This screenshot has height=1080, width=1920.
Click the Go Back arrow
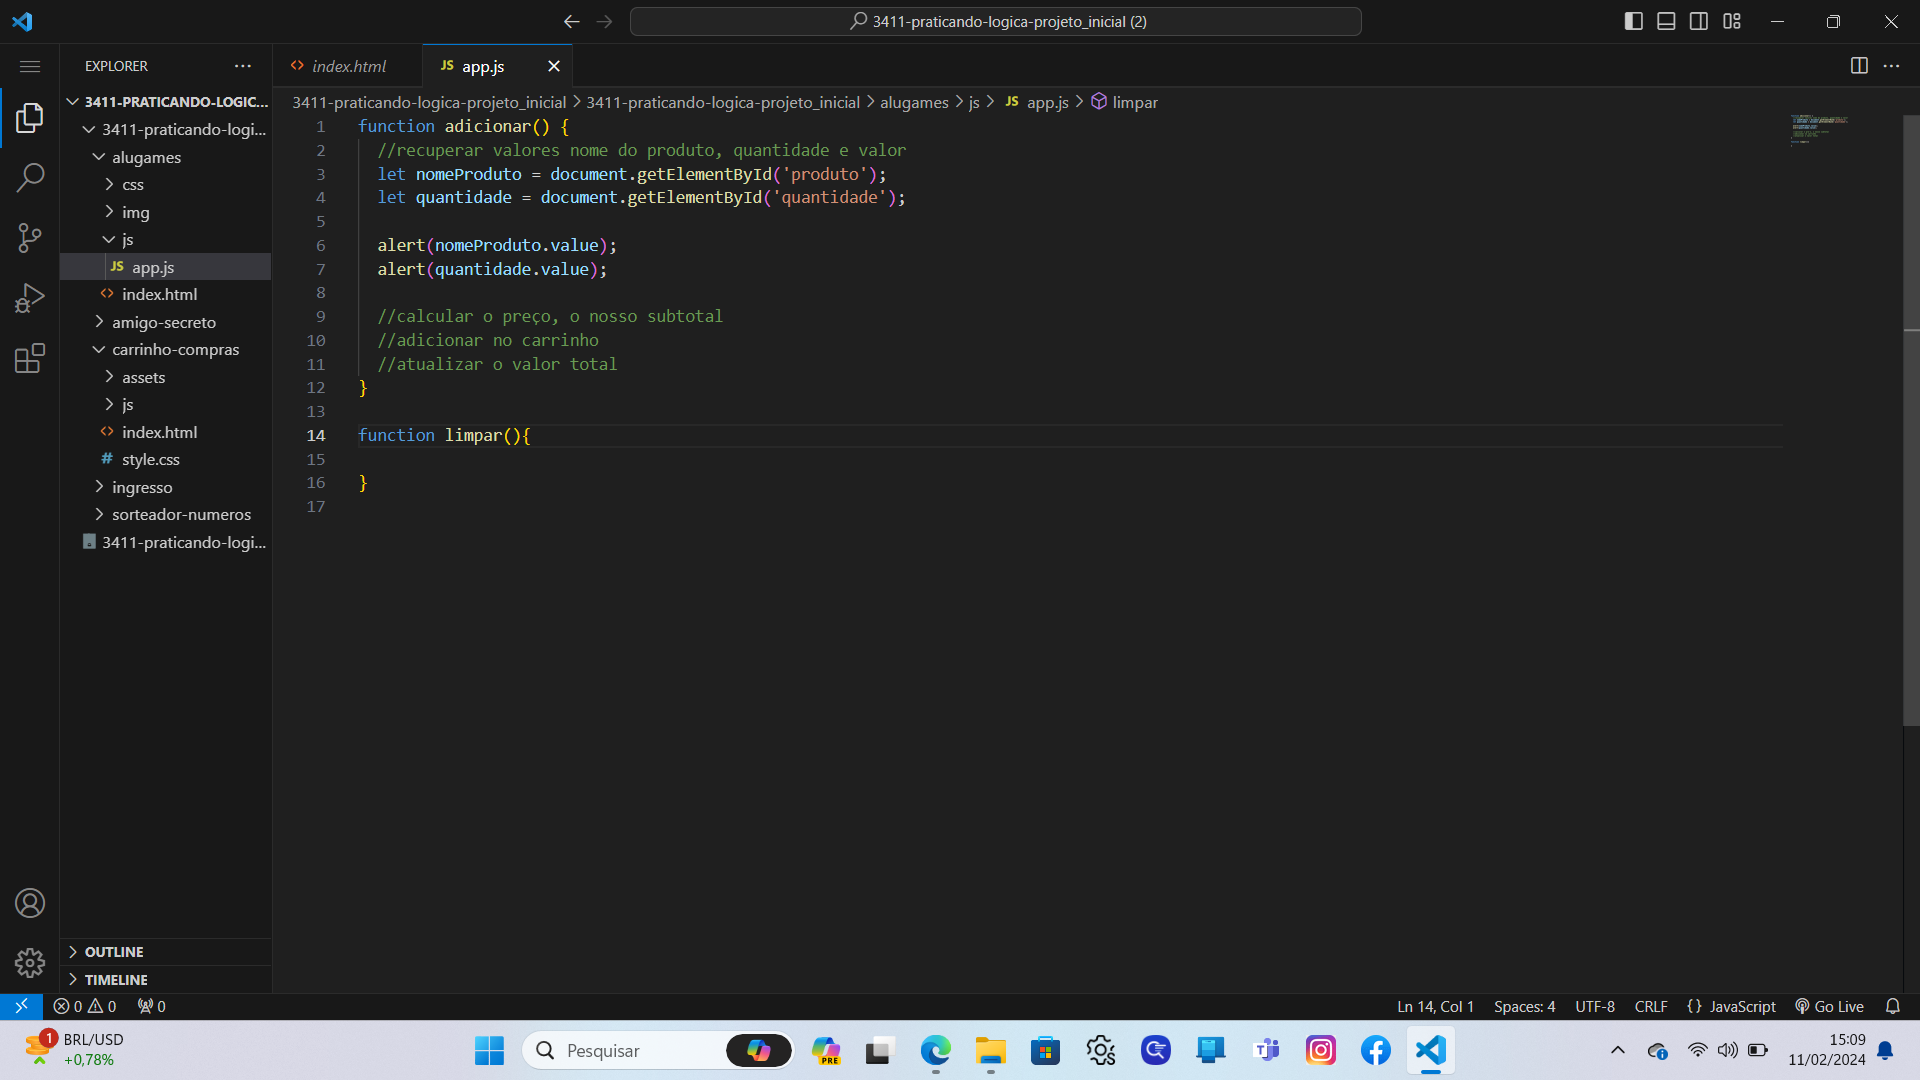pos(571,21)
